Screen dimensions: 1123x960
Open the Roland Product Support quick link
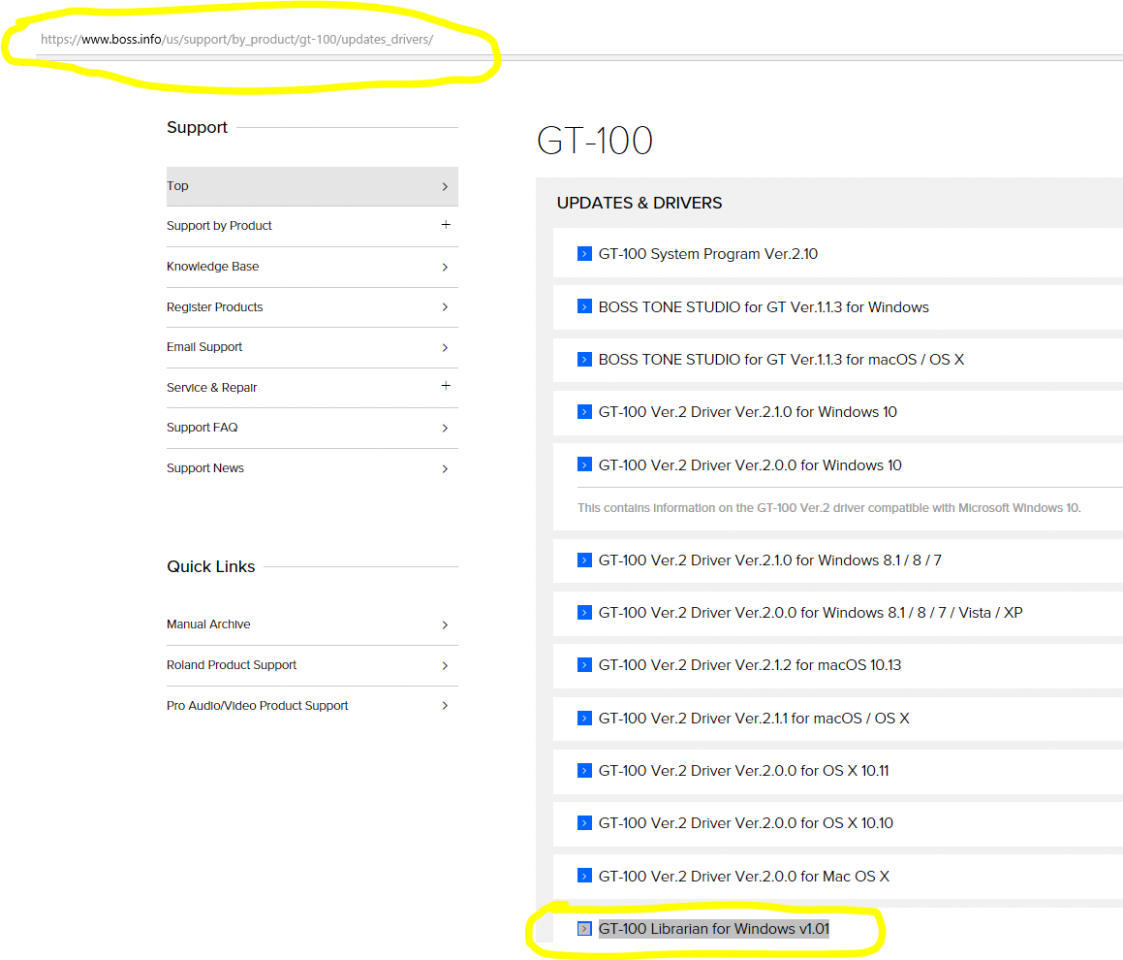(x=312, y=666)
